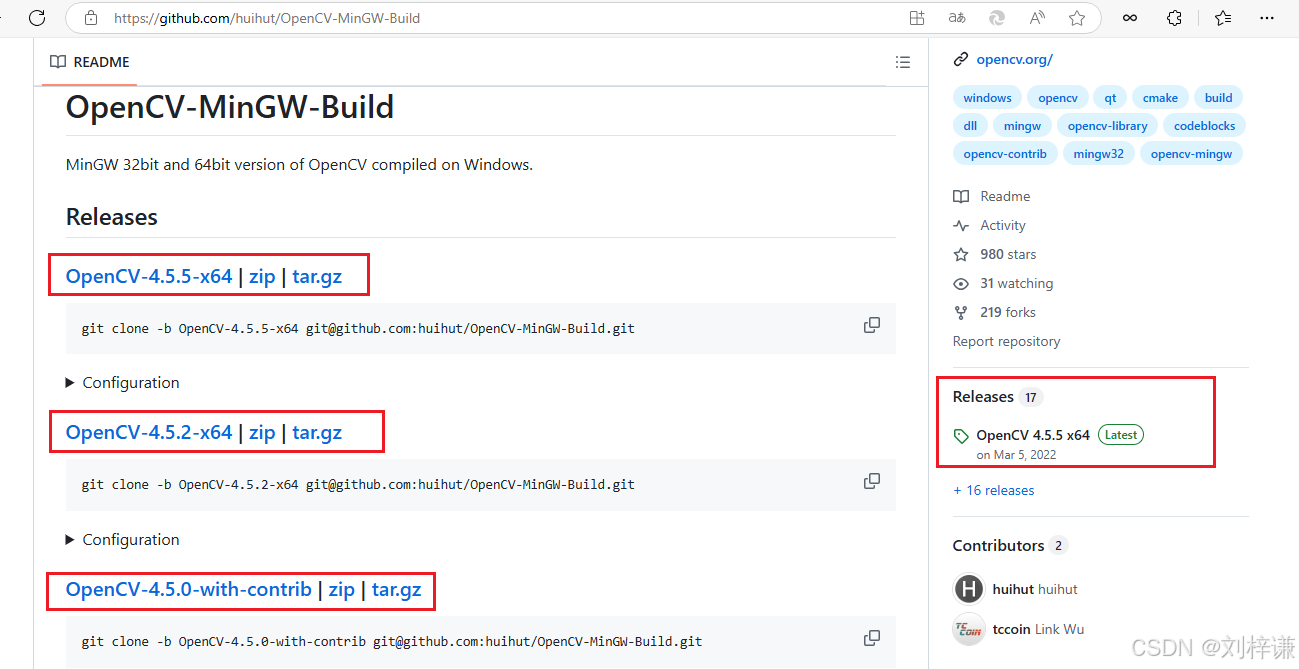Click the Latest release badge
Screen dimensions: 1299x669
1121,435
